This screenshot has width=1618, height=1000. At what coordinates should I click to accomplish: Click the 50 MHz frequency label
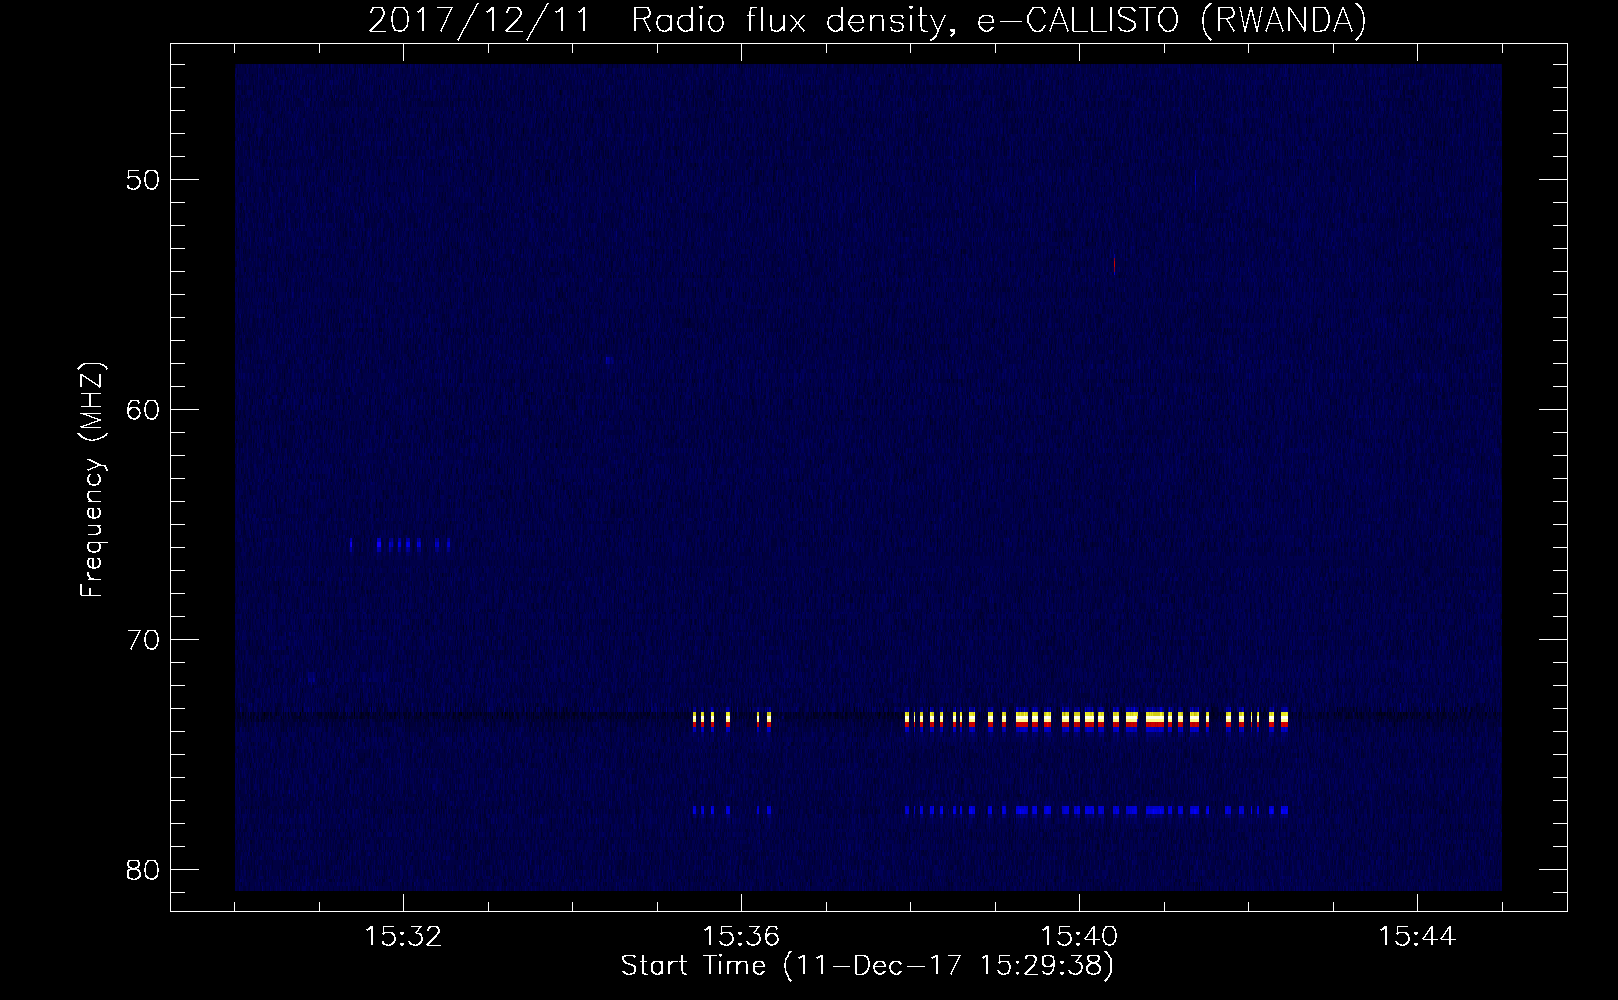pos(142,180)
